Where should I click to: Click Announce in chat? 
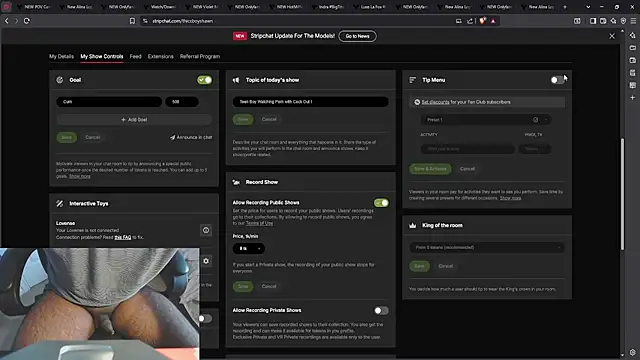coord(191,137)
